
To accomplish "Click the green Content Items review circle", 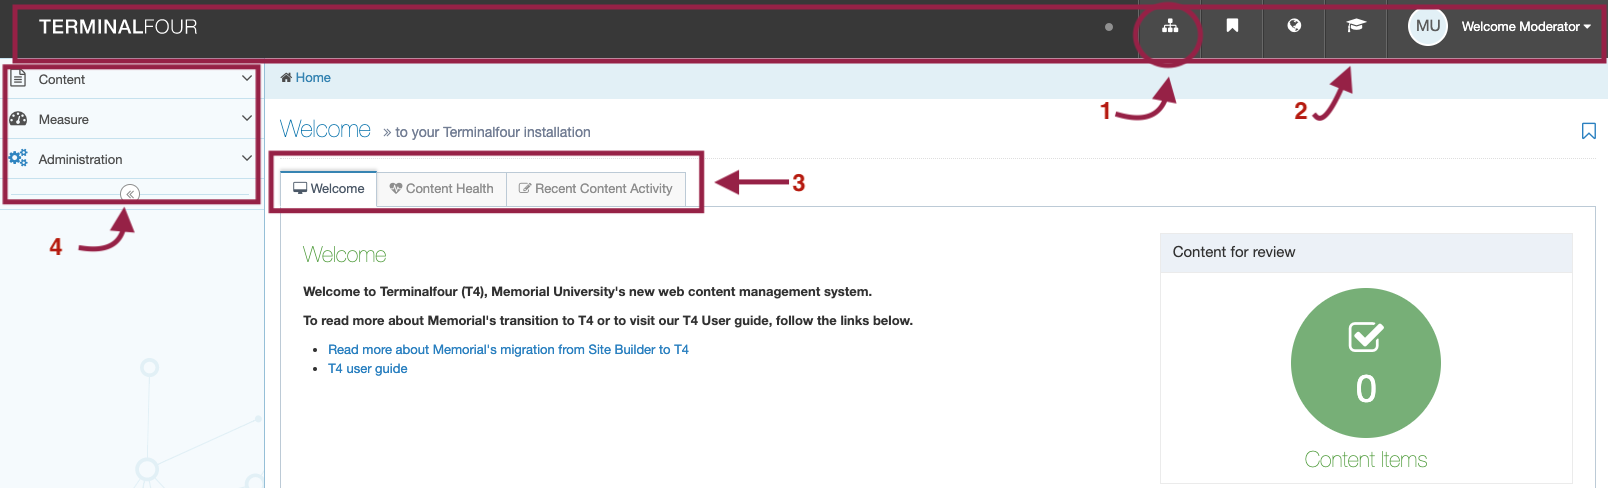I will [1366, 363].
